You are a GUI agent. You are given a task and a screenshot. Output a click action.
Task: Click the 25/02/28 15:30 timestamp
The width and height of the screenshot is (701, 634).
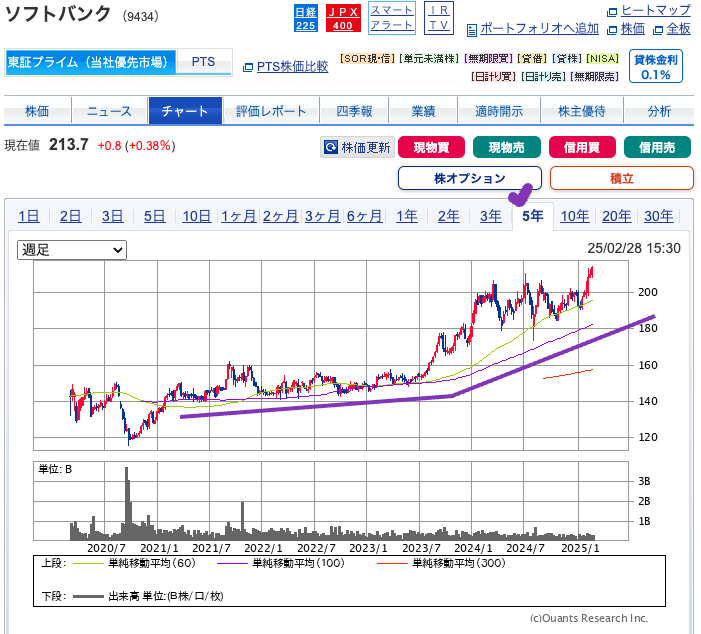pyautogui.click(x=634, y=248)
